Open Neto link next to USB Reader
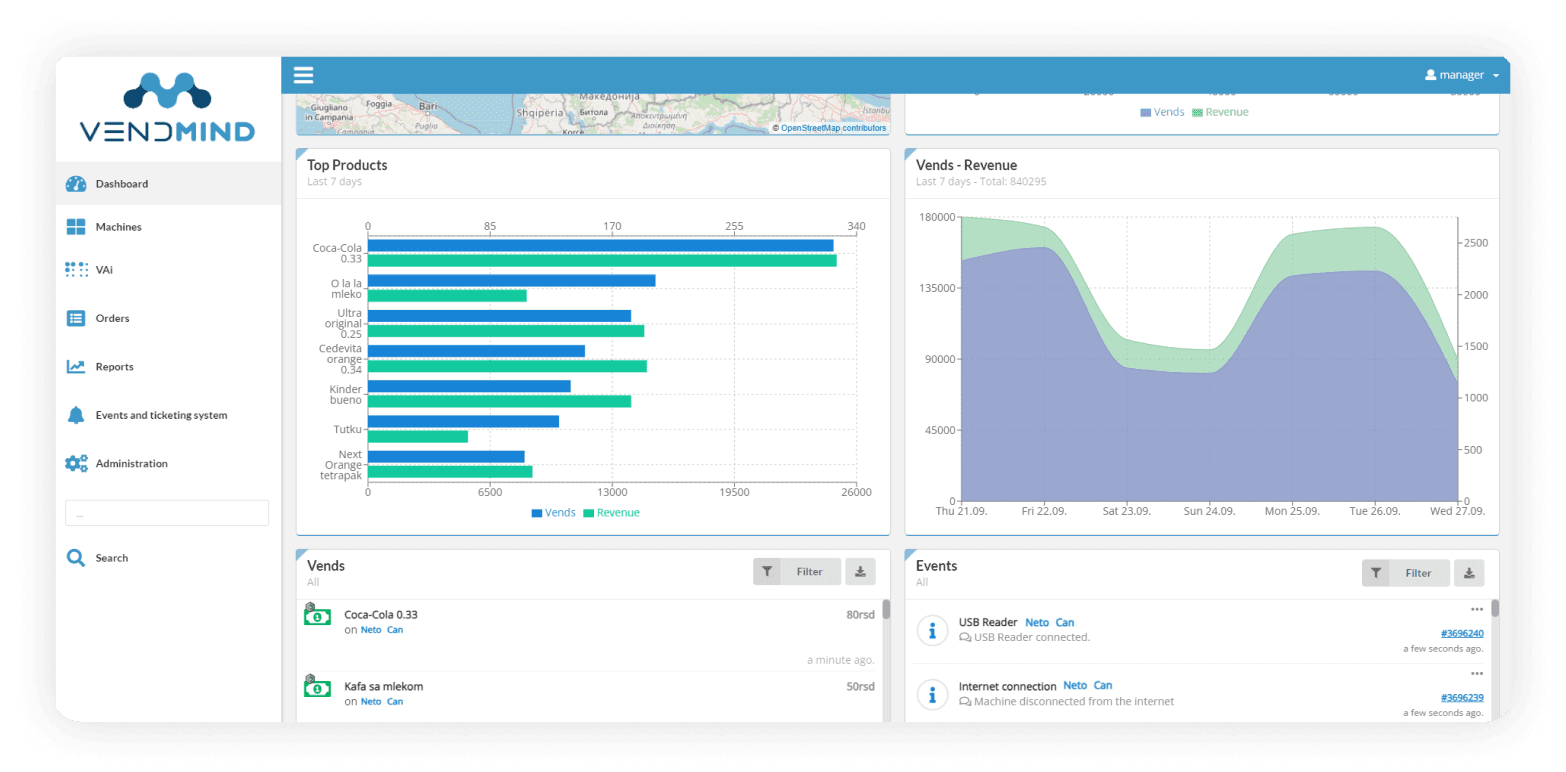Image resolution: width=1566 pixels, height=772 pixels. [x=1037, y=622]
